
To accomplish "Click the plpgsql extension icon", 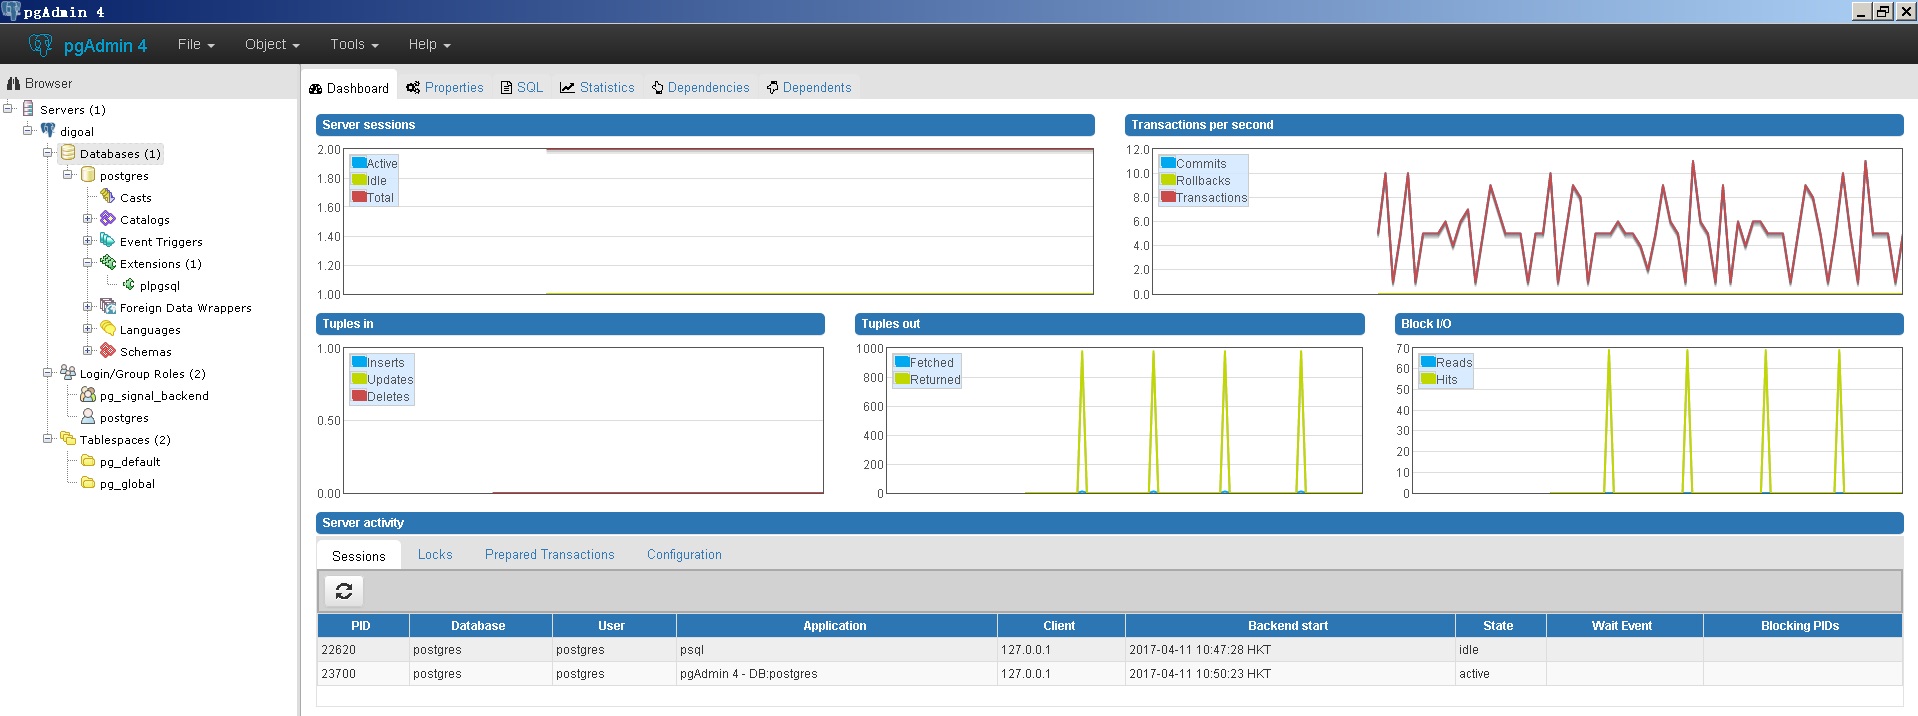I will pos(128,285).
